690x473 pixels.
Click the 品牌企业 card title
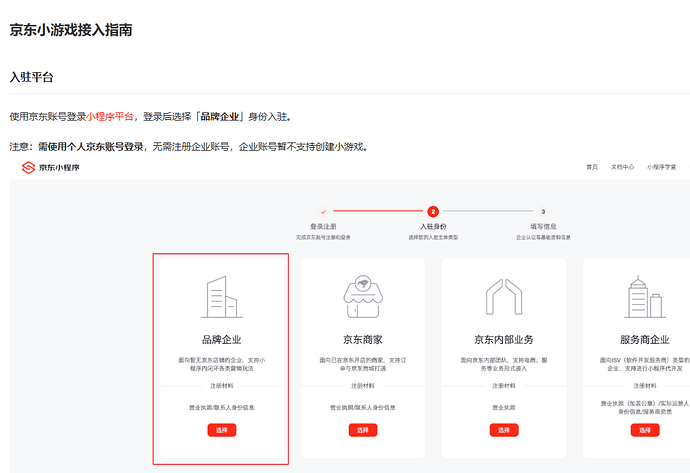click(x=222, y=340)
